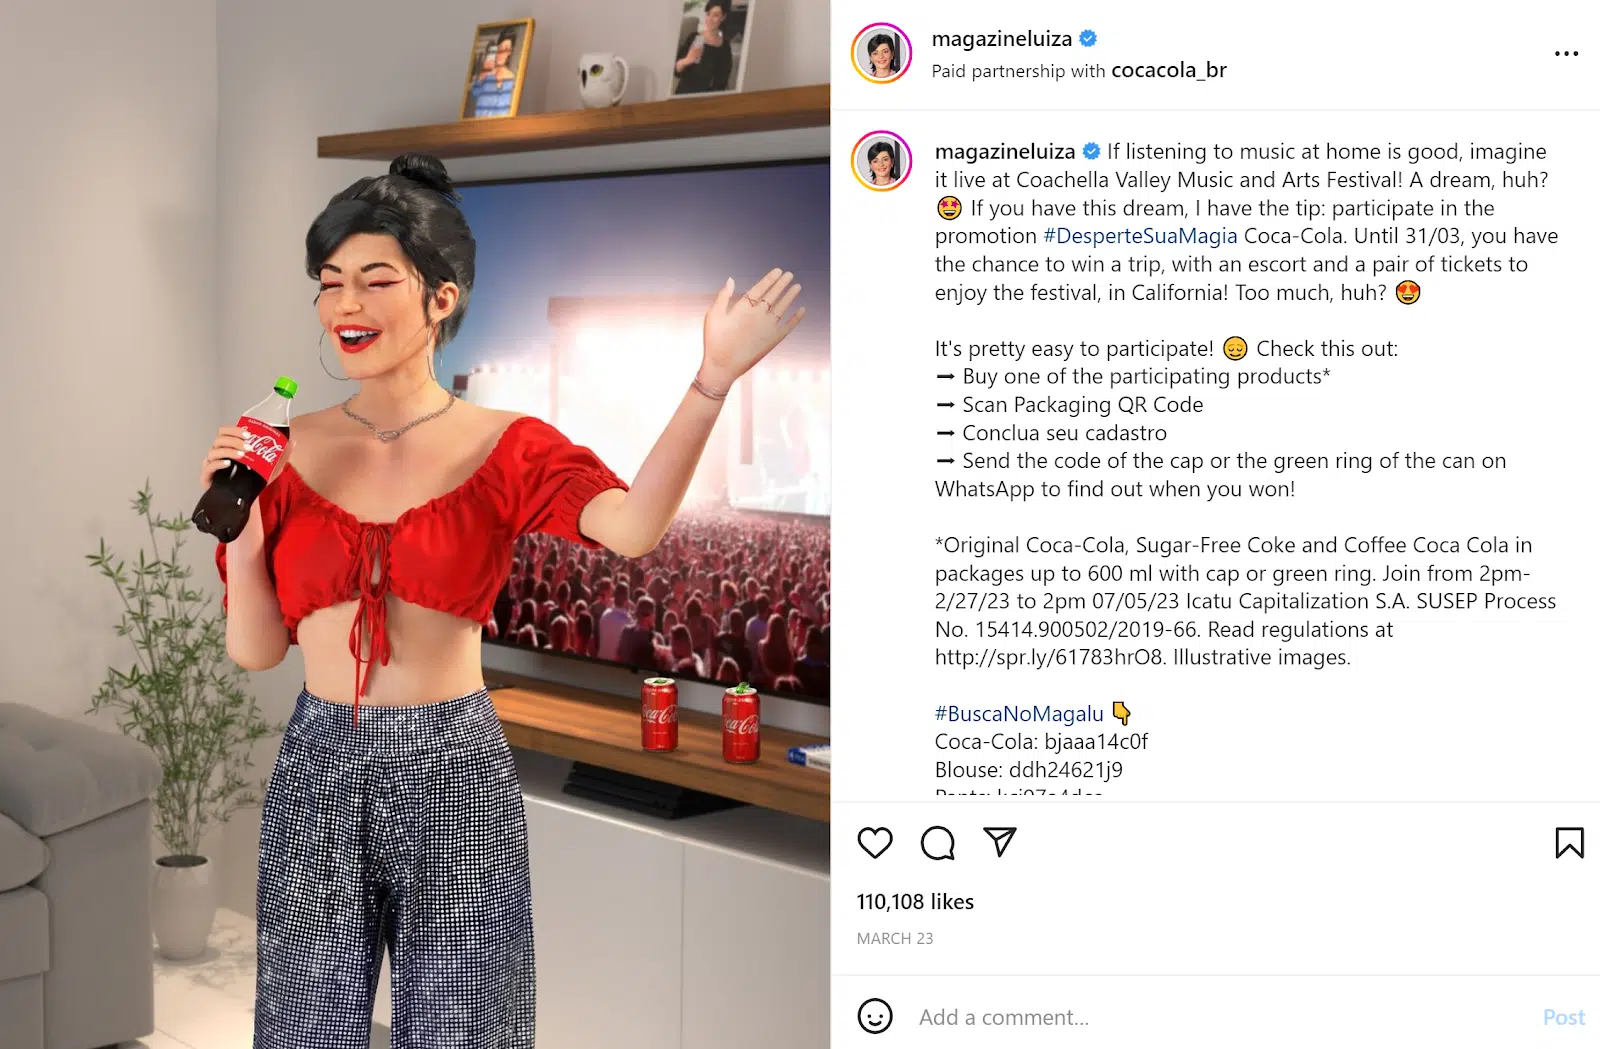The width and height of the screenshot is (1600, 1049).
Task: Click the #BuscaNoMagalu hashtag
Action: click(x=1019, y=714)
